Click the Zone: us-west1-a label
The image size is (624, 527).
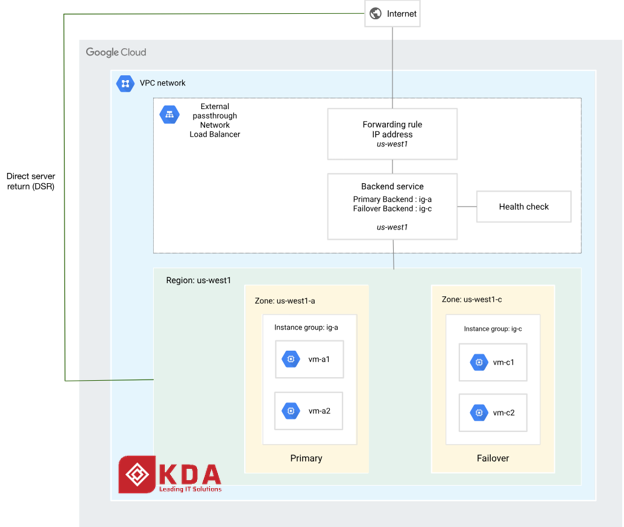point(285,301)
